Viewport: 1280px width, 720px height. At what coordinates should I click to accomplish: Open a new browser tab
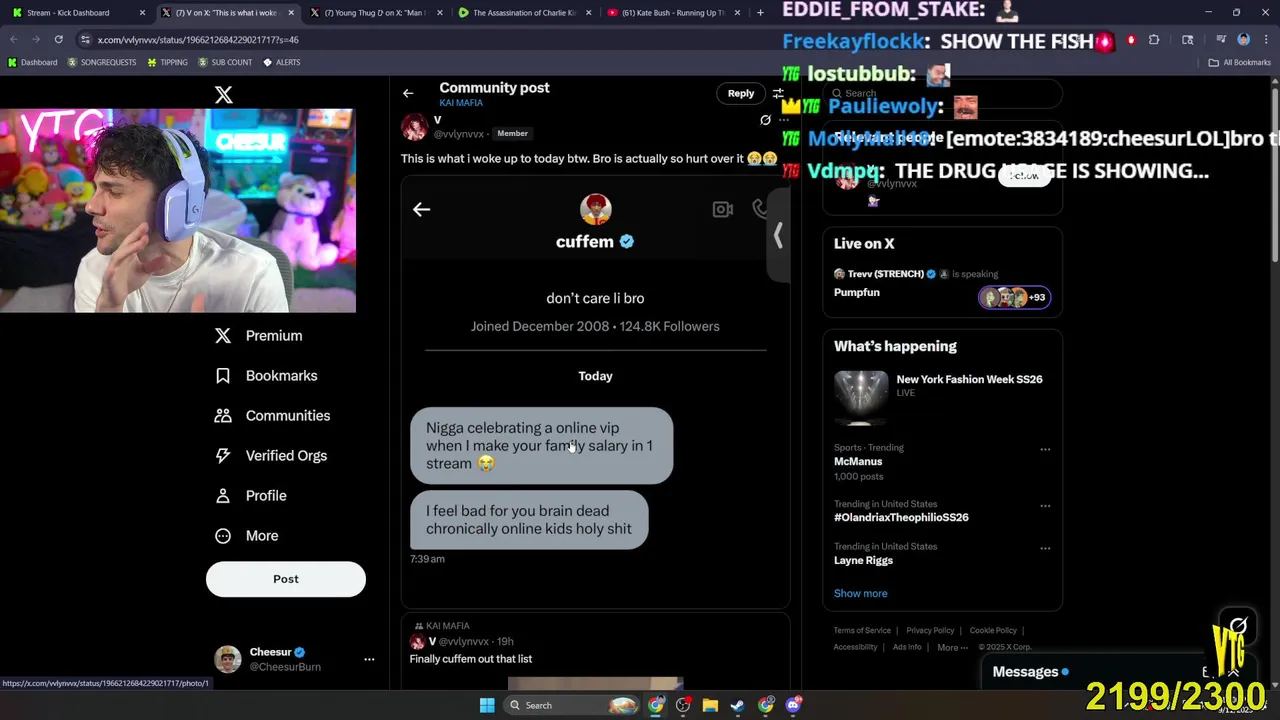[x=760, y=13]
